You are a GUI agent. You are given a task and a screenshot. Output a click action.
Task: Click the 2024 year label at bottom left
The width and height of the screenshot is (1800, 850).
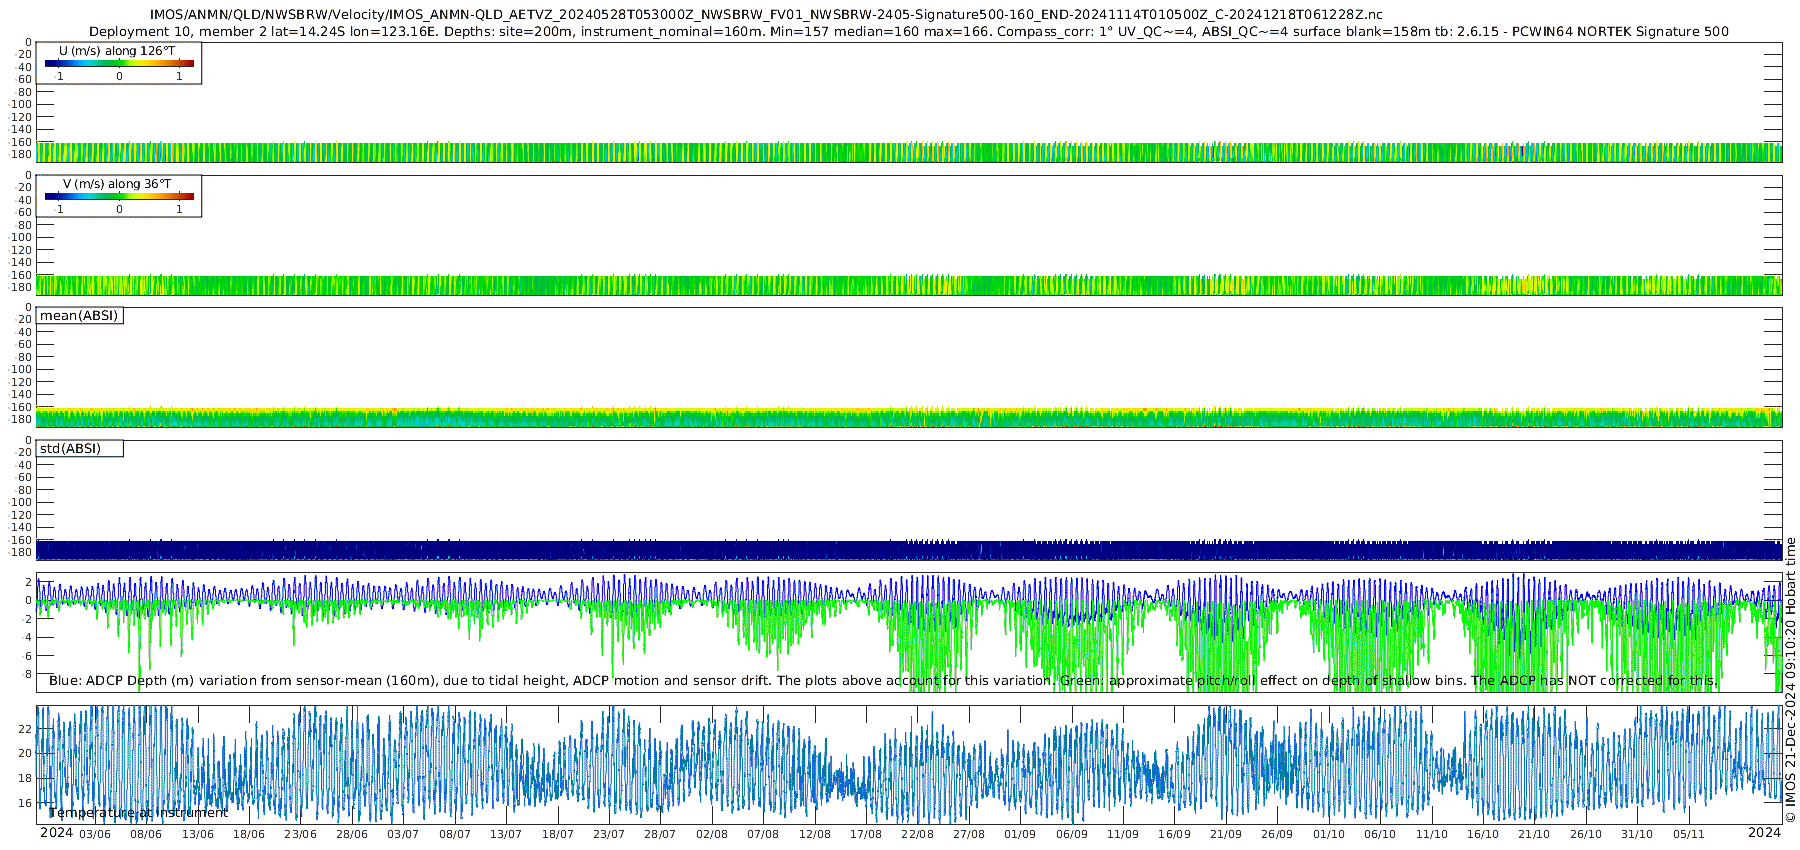coord(56,833)
